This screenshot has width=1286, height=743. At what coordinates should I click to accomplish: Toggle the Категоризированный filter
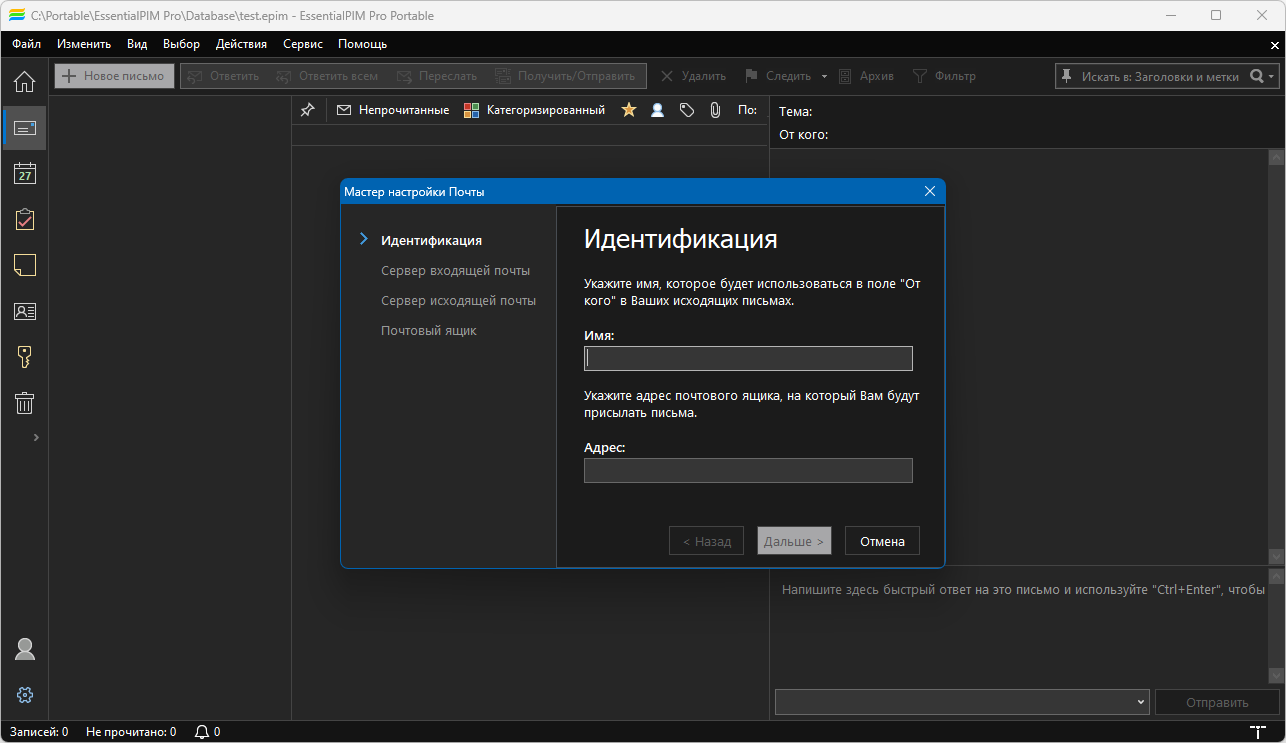tap(534, 110)
